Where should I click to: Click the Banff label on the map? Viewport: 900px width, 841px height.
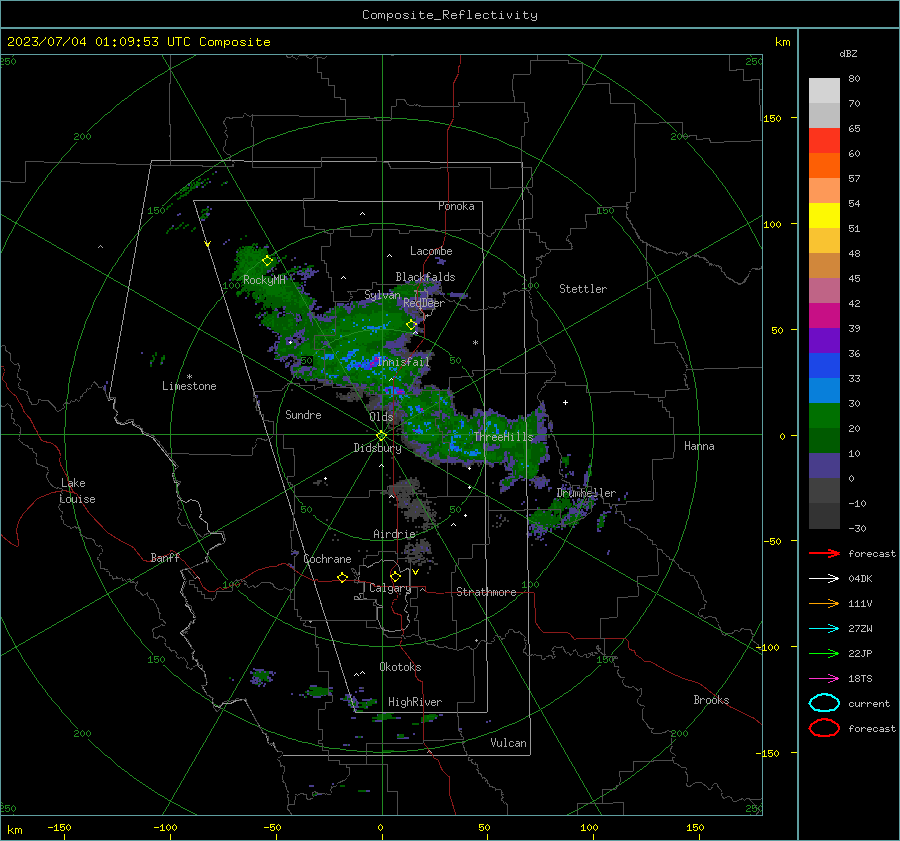coord(165,558)
